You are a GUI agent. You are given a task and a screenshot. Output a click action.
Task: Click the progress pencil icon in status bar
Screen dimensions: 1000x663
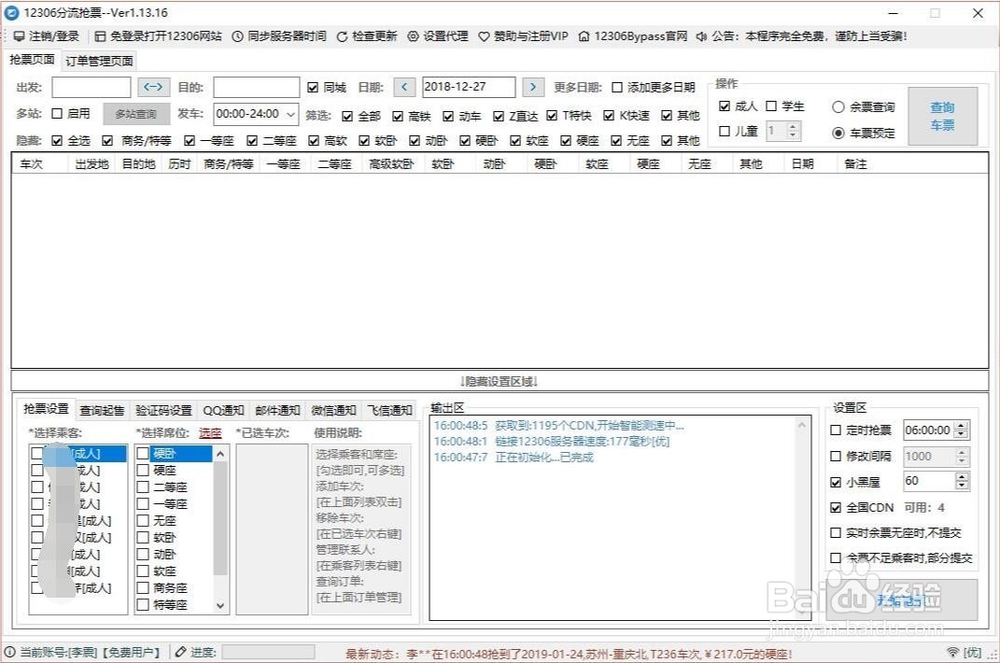pos(180,652)
